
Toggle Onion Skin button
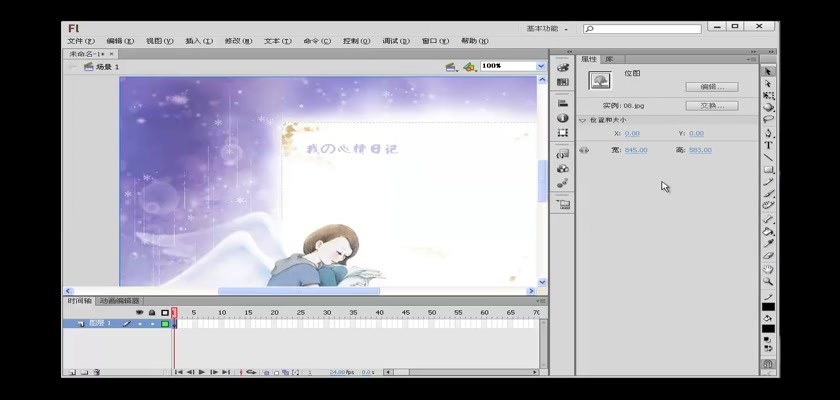tap(267, 372)
